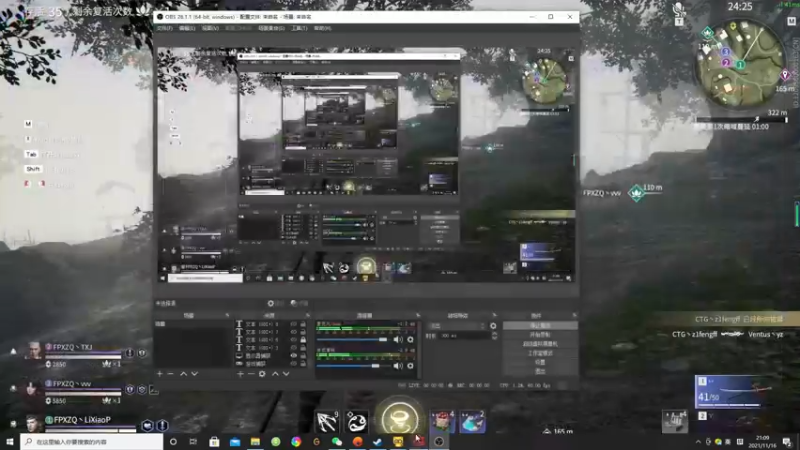The width and height of the screenshot is (800, 450).
Task: Open Task View from the taskbar
Action: (x=193, y=442)
